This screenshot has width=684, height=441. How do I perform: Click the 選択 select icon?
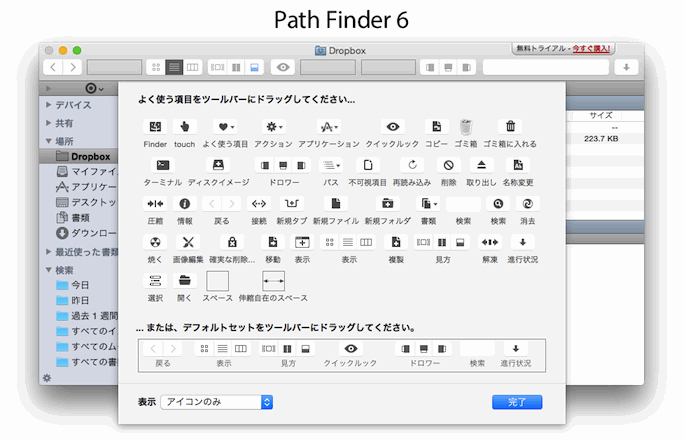[155, 280]
